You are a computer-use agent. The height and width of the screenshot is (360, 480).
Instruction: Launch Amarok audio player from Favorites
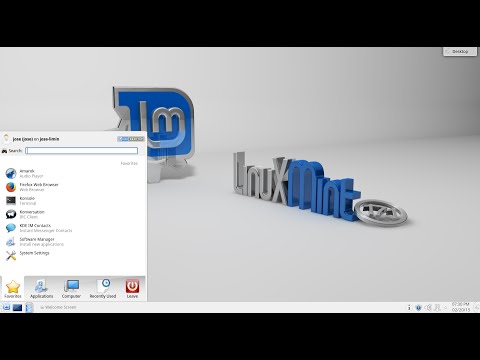pyautogui.click(x=72, y=173)
